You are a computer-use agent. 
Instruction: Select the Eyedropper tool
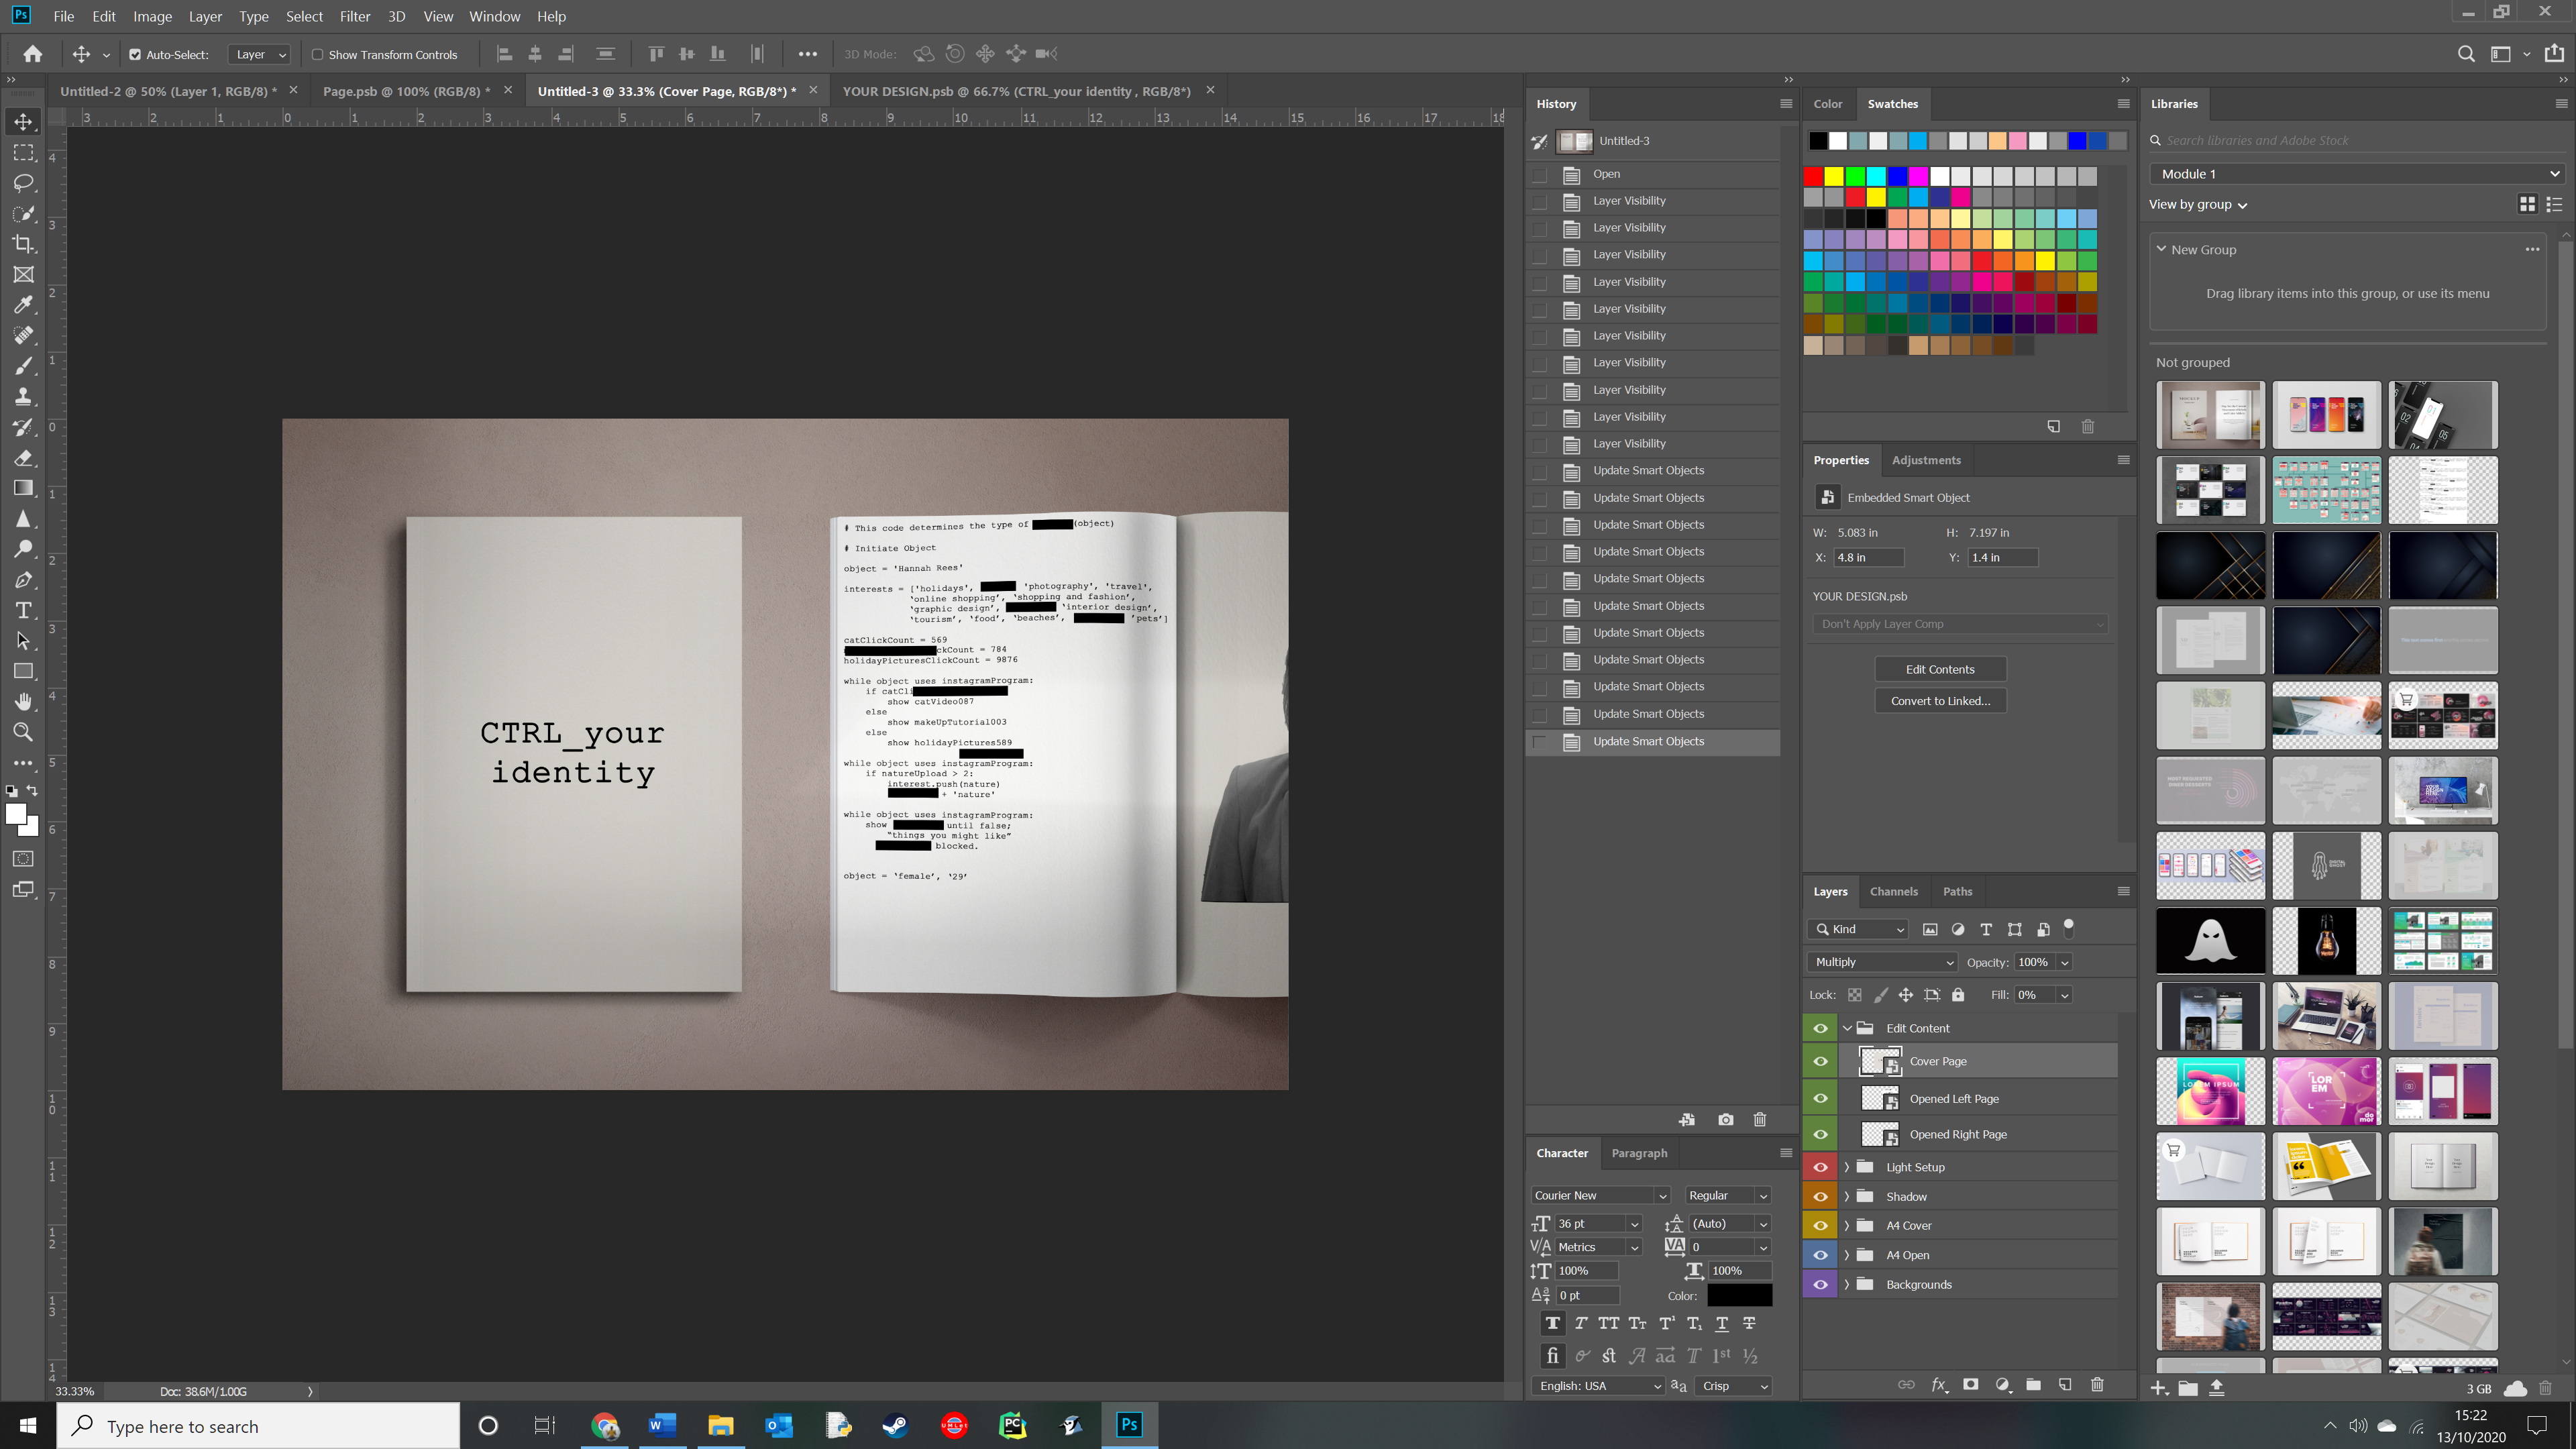coord(23,305)
